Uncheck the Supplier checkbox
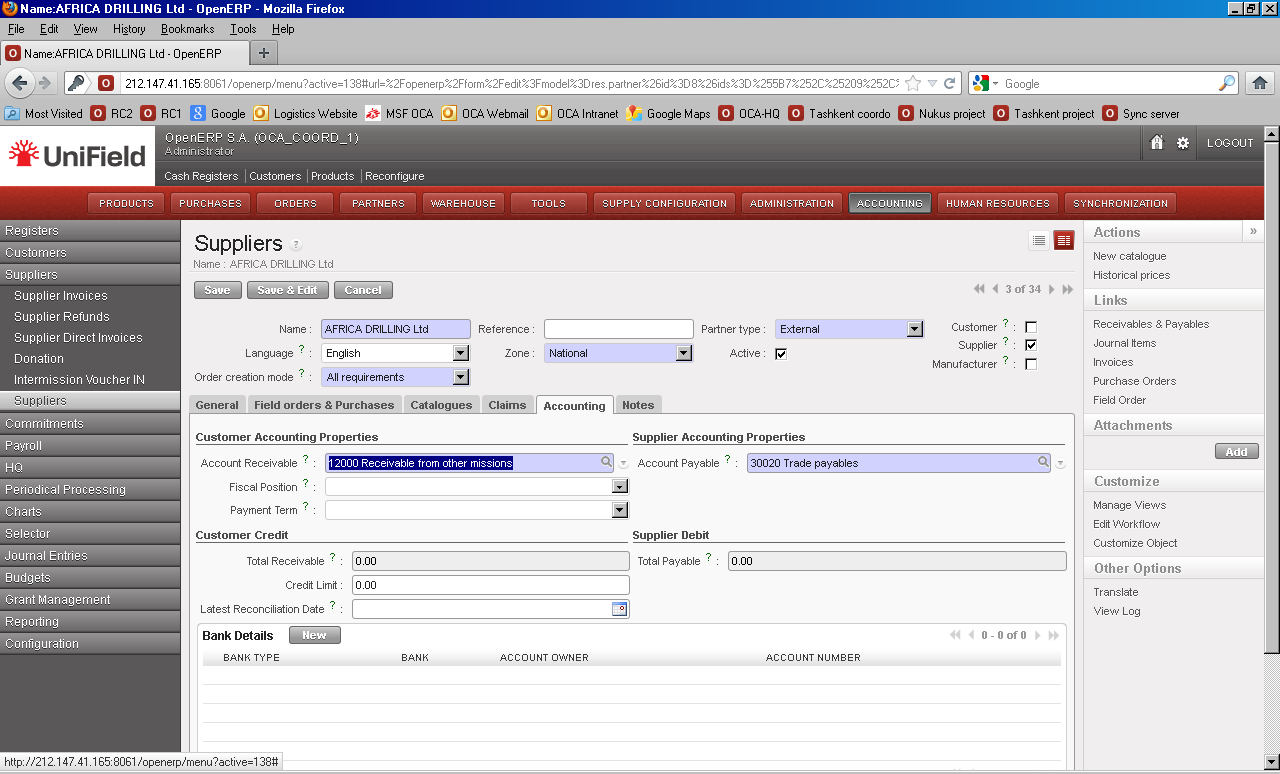Viewport: 1280px width, 774px height. (x=1031, y=345)
